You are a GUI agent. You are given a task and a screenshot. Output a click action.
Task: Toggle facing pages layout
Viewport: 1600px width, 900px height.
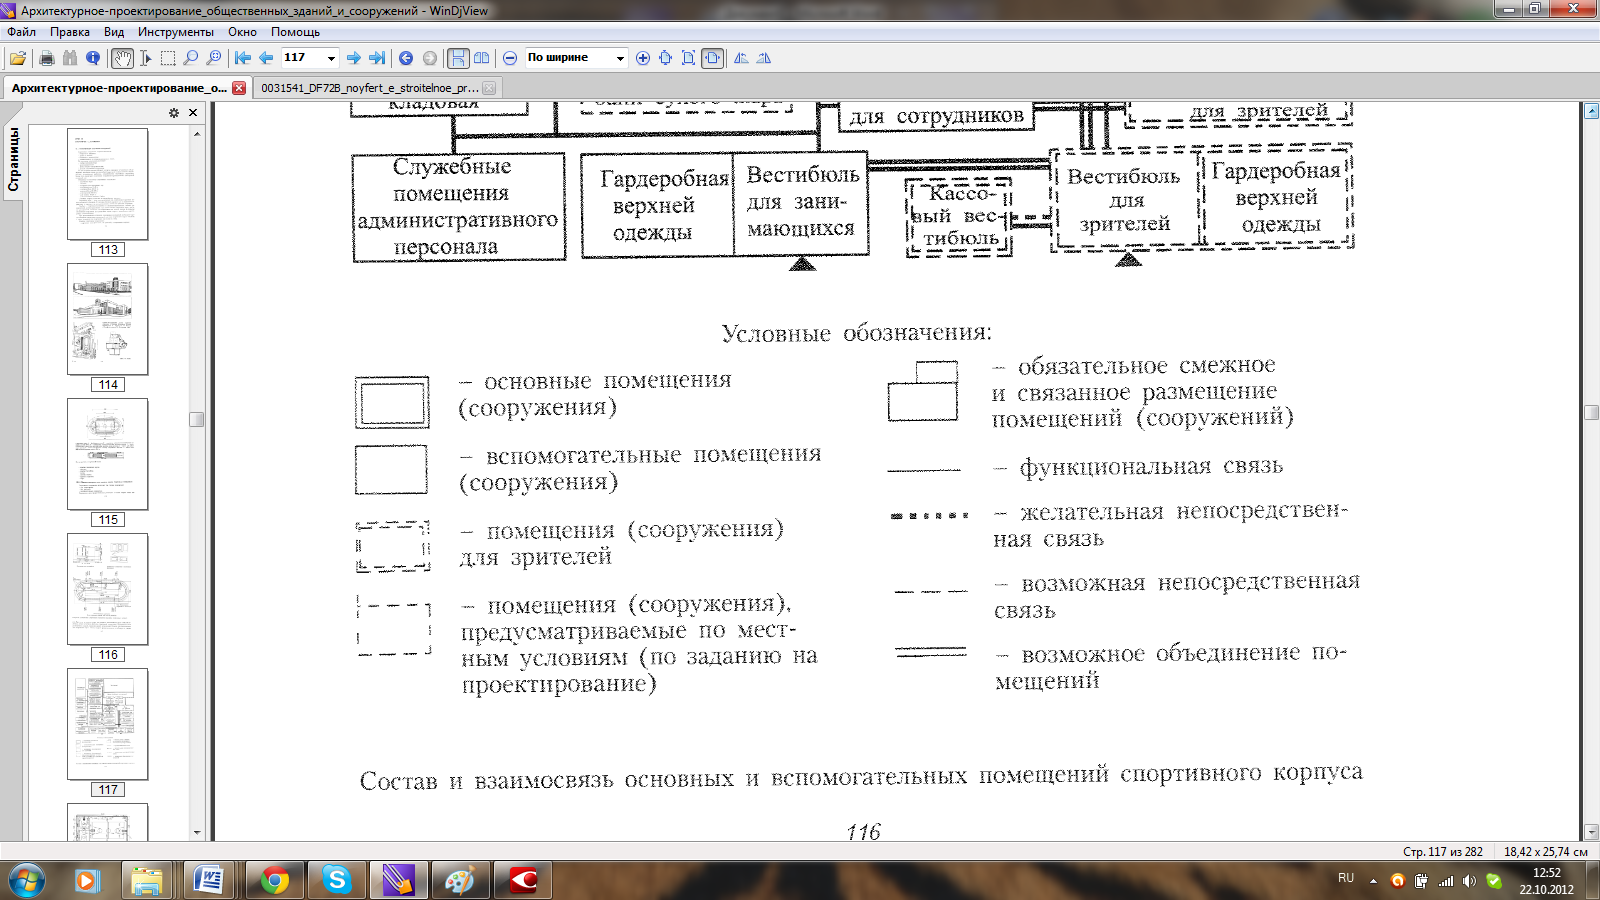pyautogui.click(x=482, y=58)
